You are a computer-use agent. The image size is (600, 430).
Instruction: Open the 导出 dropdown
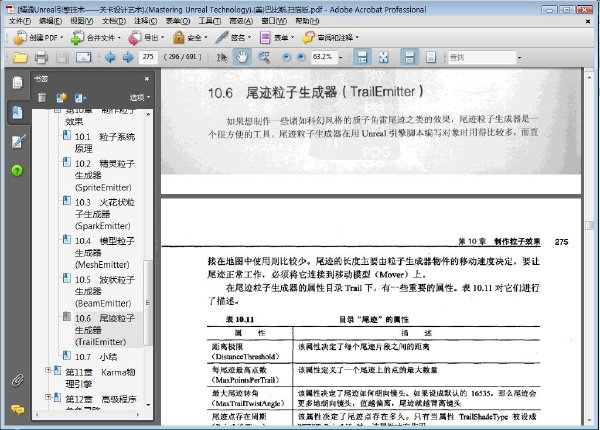click(x=146, y=37)
